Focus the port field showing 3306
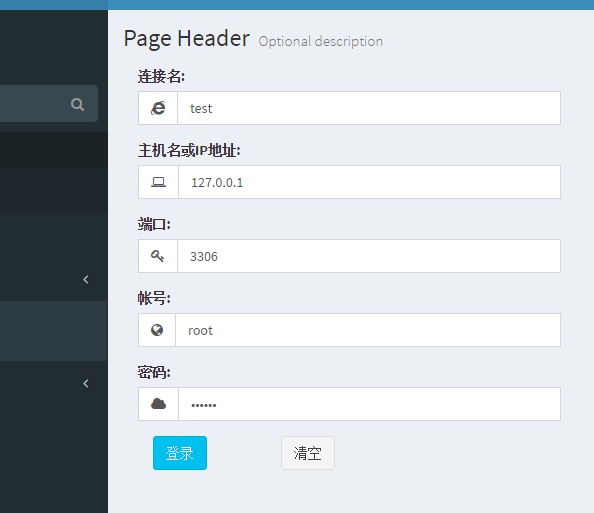 [369, 256]
